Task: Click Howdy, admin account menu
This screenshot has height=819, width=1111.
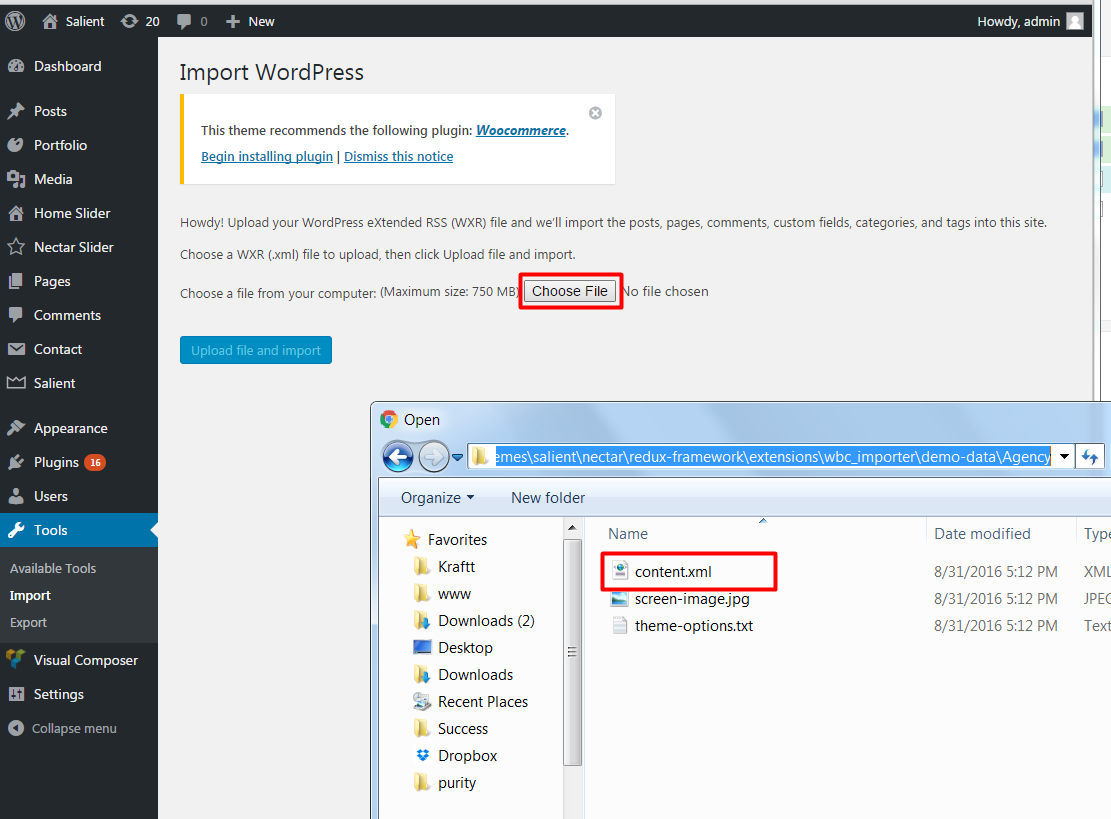Action: [1018, 21]
